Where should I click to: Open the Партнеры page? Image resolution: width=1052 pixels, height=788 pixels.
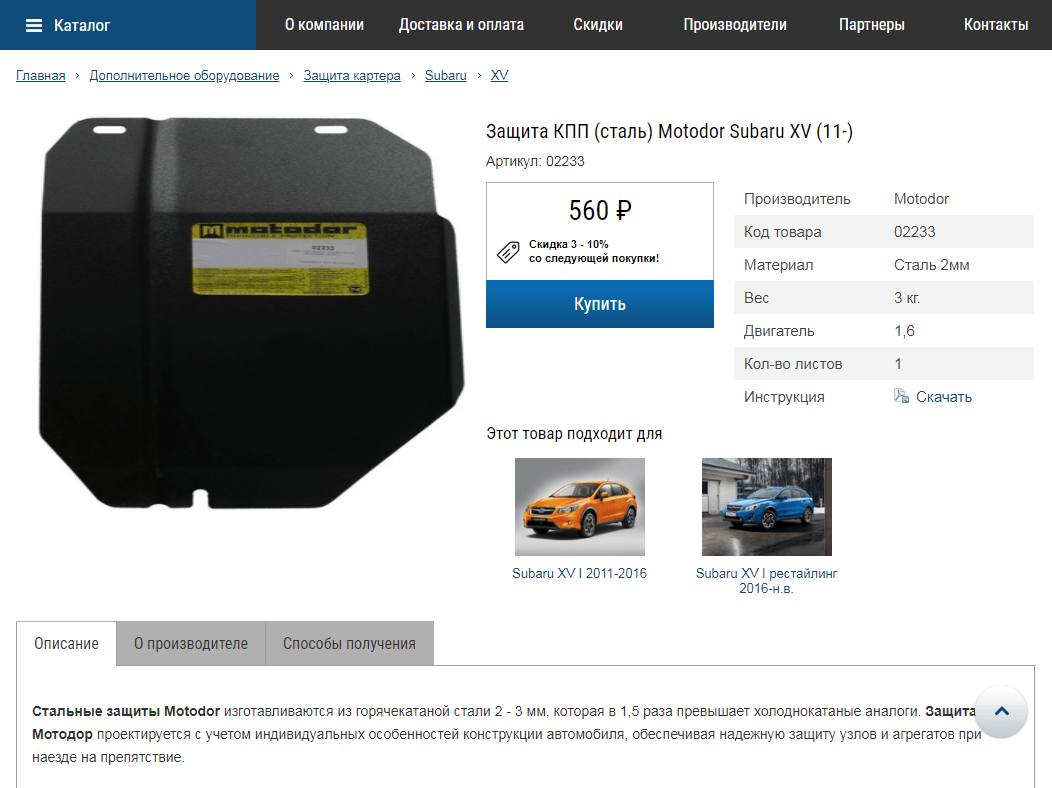pos(872,25)
